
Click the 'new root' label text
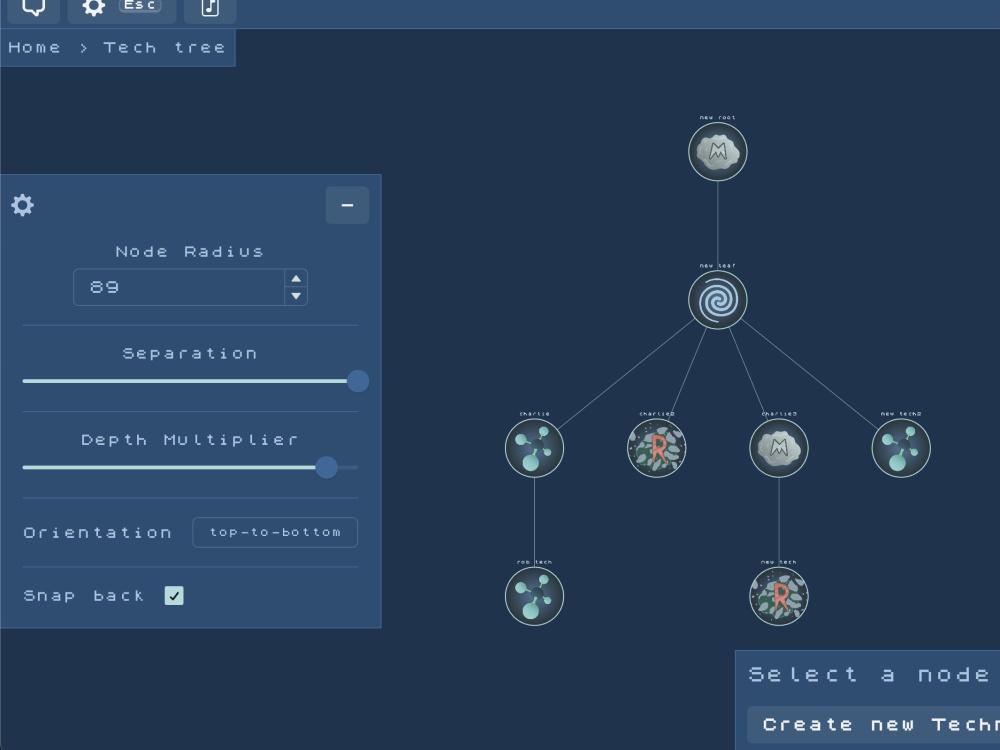click(717, 117)
